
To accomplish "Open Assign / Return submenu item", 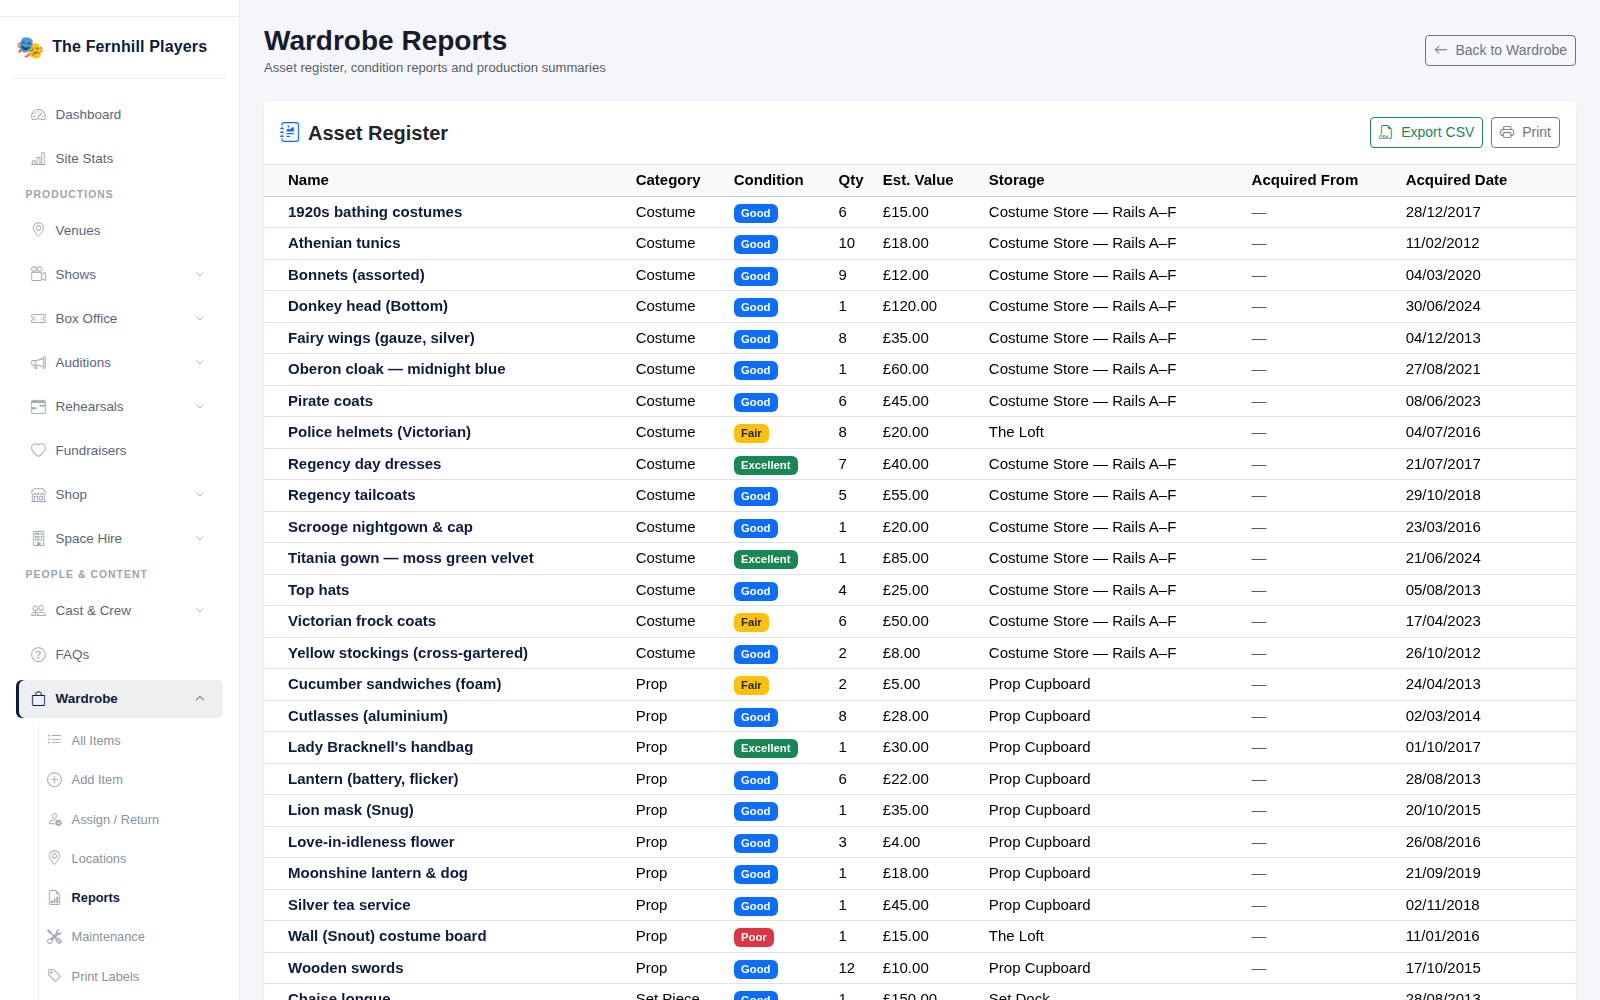I will pos(115,820).
